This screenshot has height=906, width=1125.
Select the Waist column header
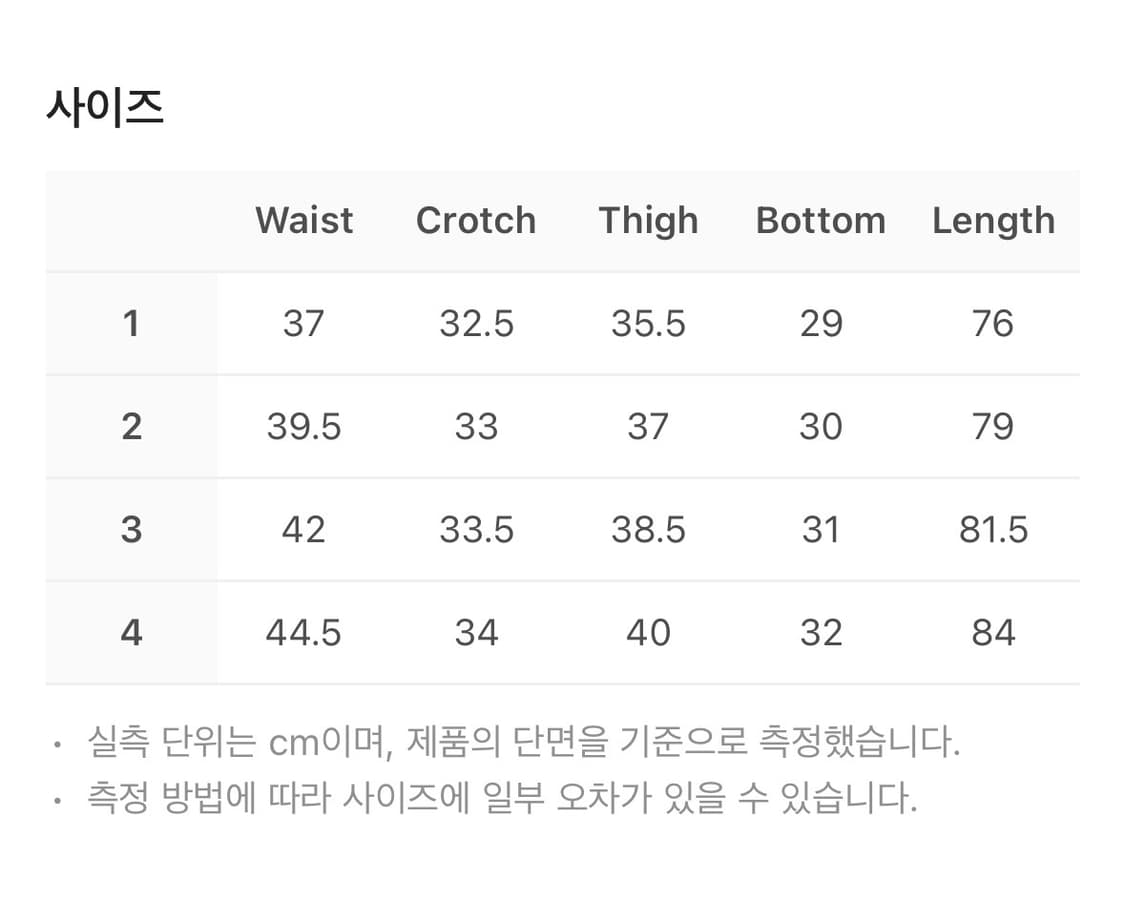click(x=304, y=220)
